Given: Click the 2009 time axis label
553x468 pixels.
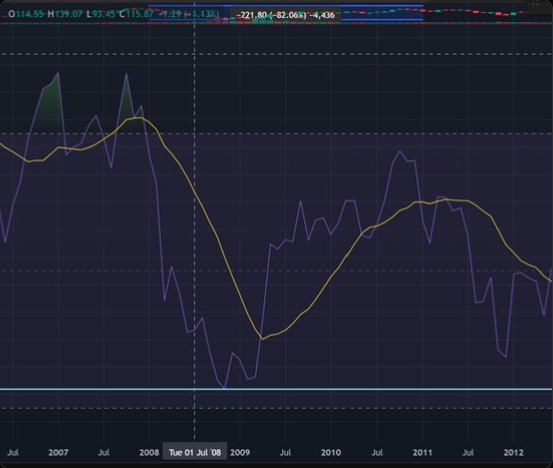Looking at the screenshot, I should (240, 452).
